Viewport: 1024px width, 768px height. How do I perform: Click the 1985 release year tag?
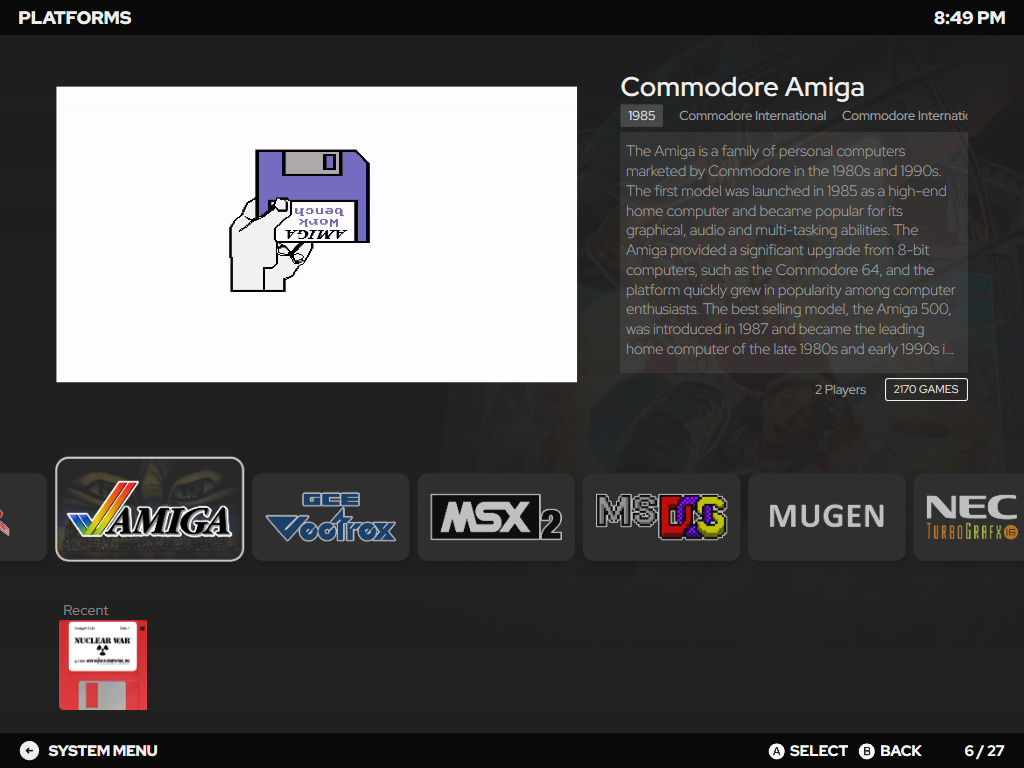point(641,116)
